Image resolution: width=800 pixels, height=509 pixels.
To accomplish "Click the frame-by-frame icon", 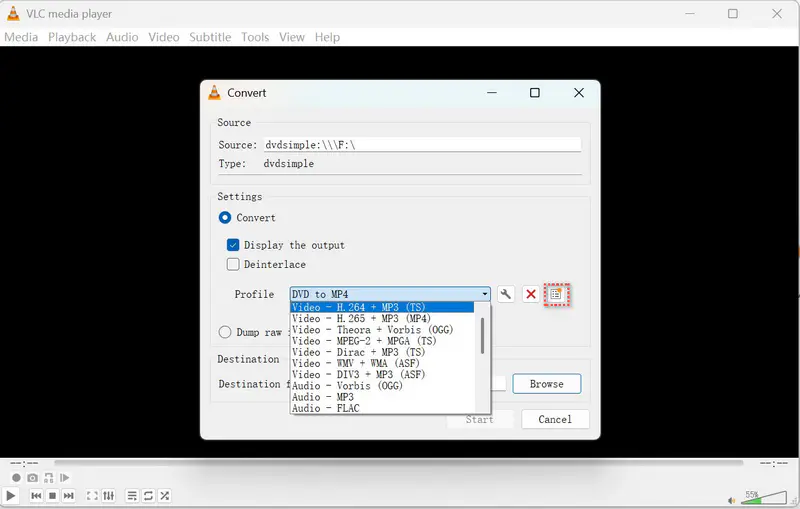I will point(64,478).
